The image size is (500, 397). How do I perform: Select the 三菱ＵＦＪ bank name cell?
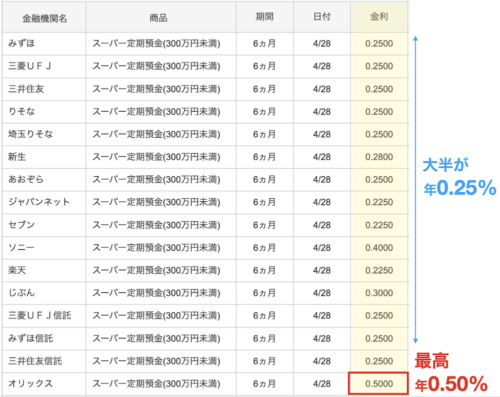pyautogui.click(x=44, y=66)
